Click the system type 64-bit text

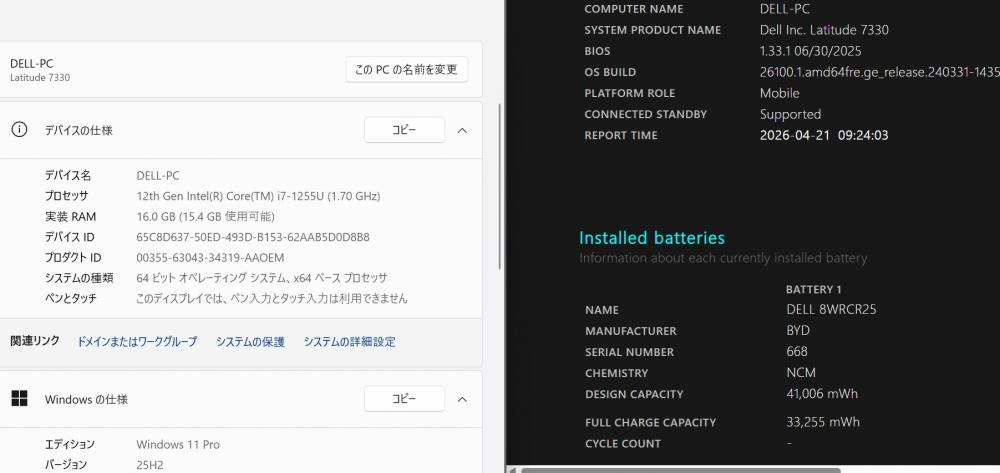point(261,278)
